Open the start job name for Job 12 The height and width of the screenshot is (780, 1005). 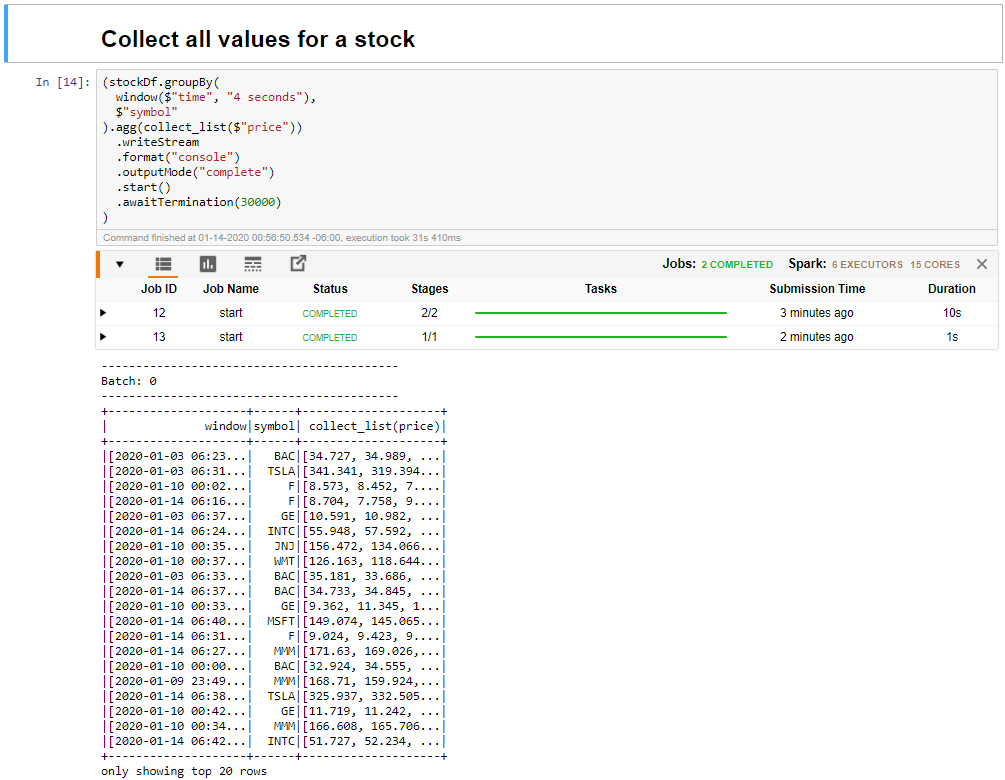pos(231,312)
